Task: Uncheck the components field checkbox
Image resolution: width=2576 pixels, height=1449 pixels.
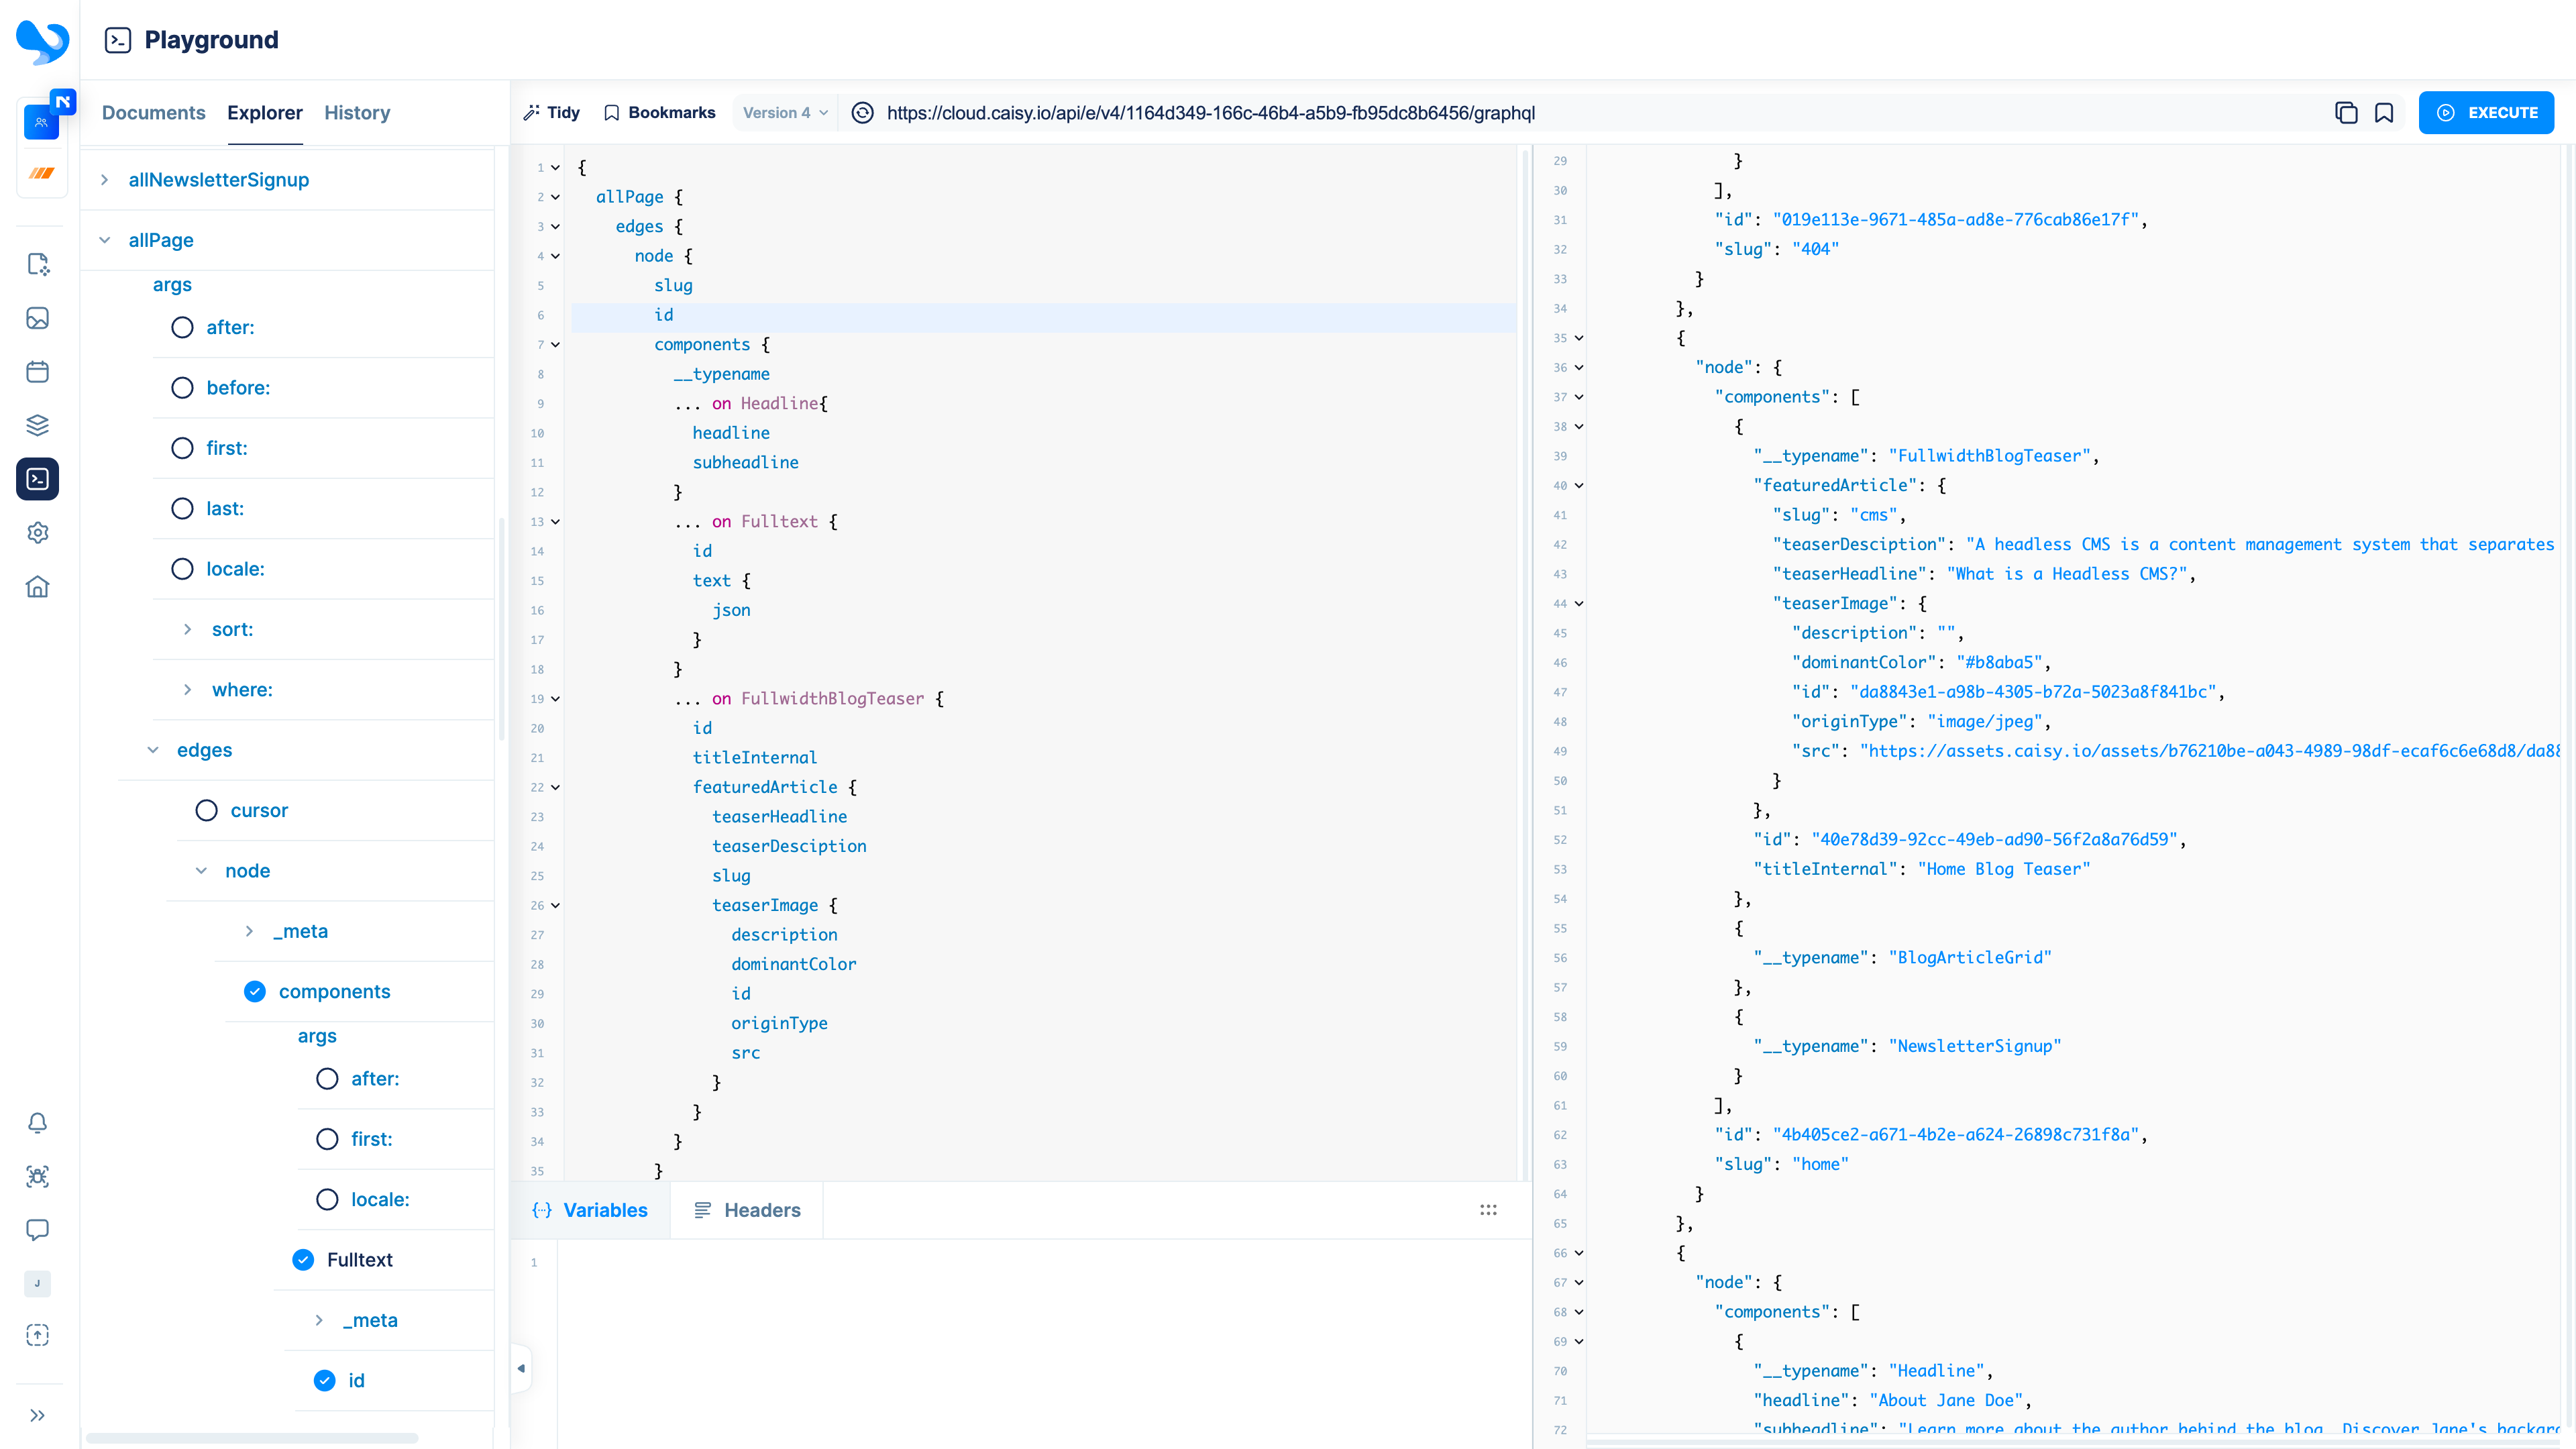Action: coord(255,991)
